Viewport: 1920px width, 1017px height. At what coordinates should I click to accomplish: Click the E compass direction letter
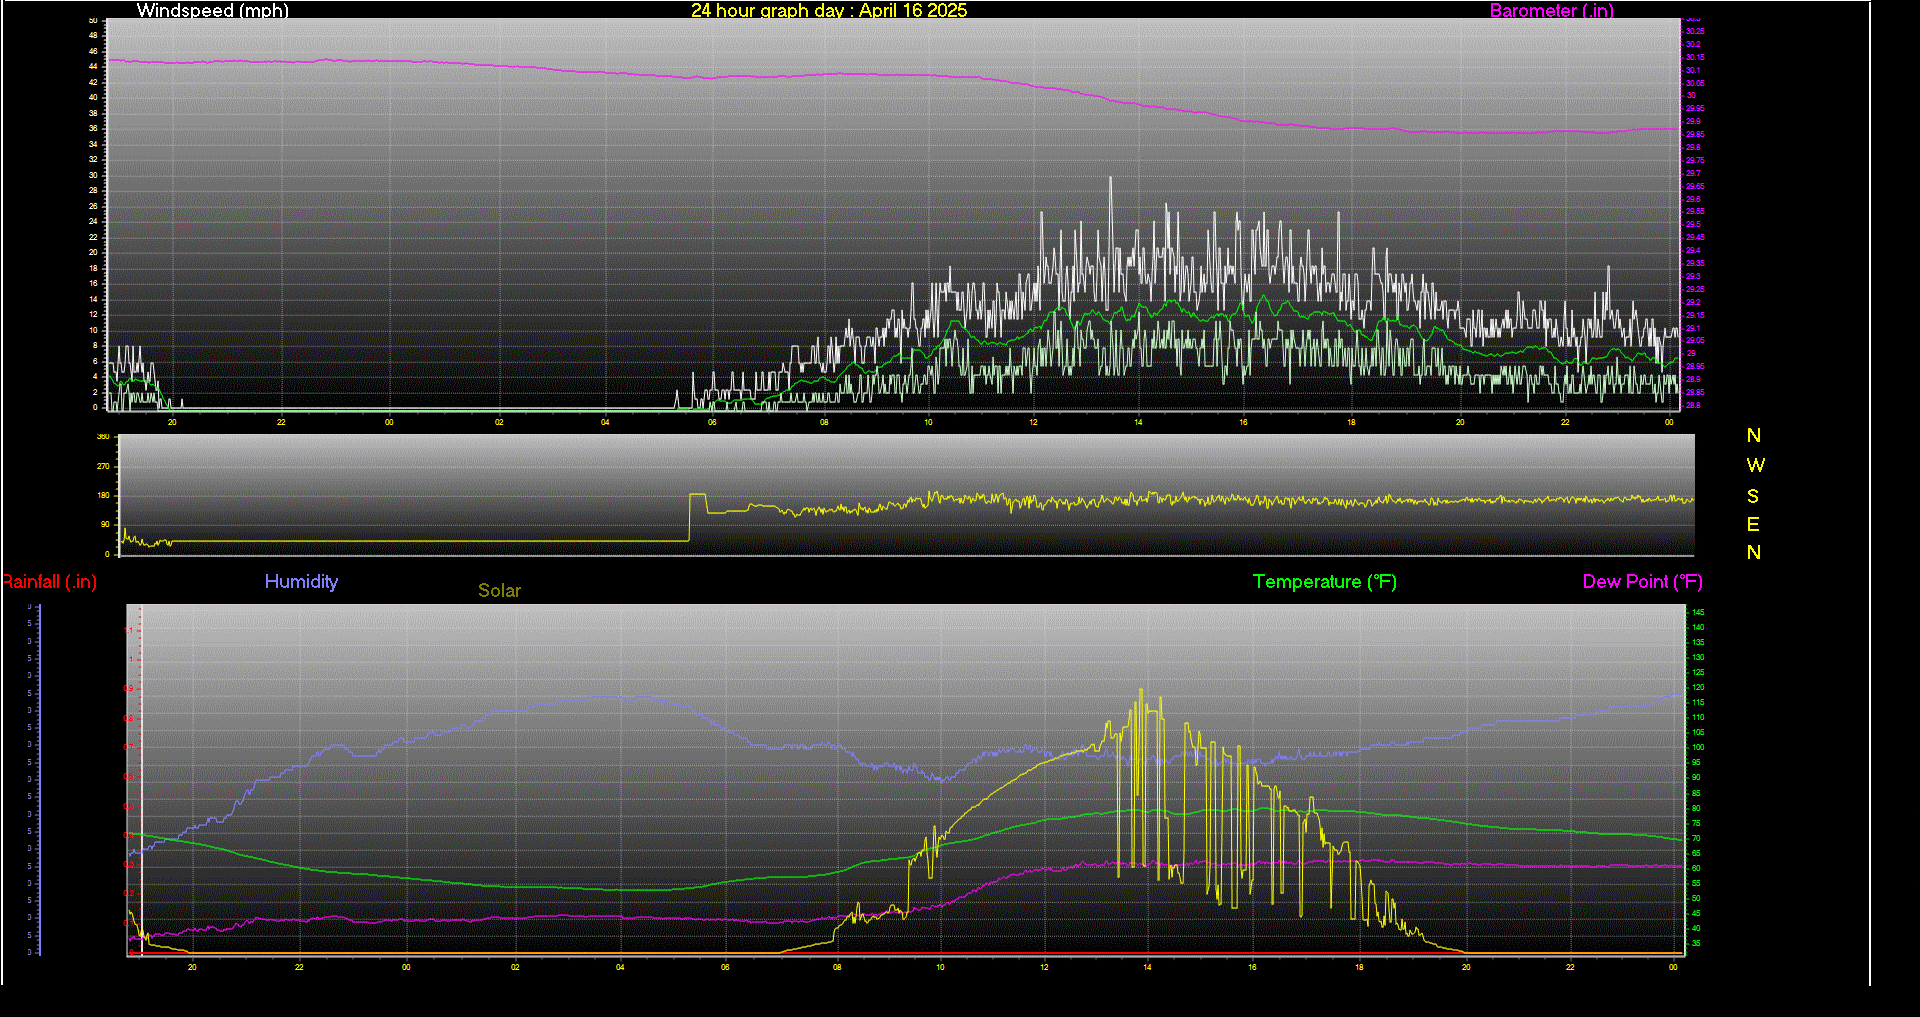coord(1753,525)
